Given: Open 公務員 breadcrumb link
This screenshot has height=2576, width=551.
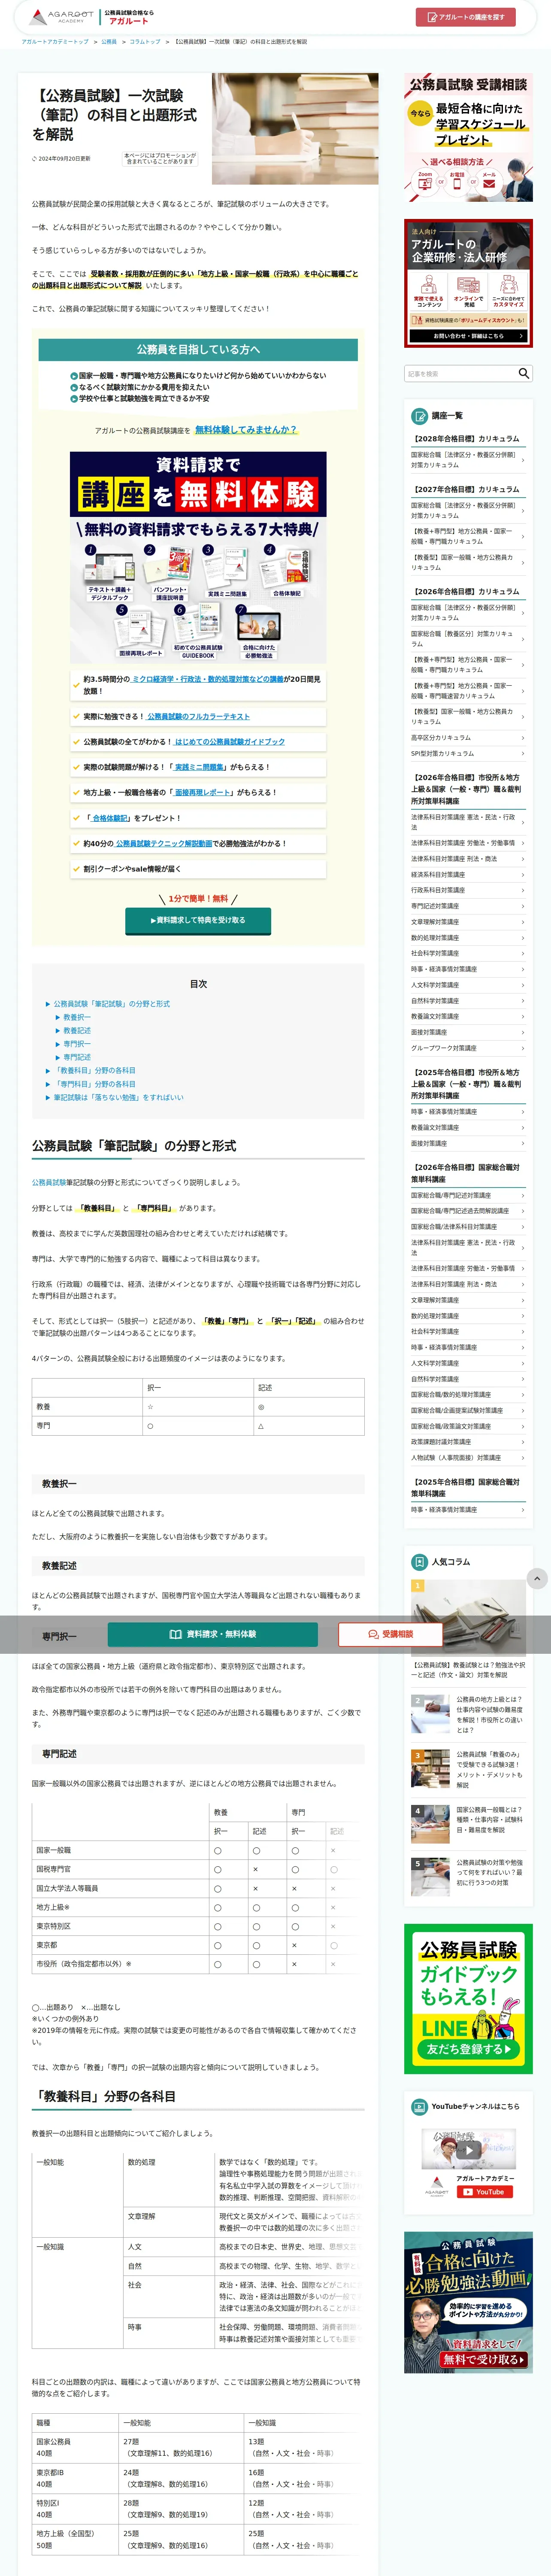Looking at the screenshot, I should [x=109, y=42].
